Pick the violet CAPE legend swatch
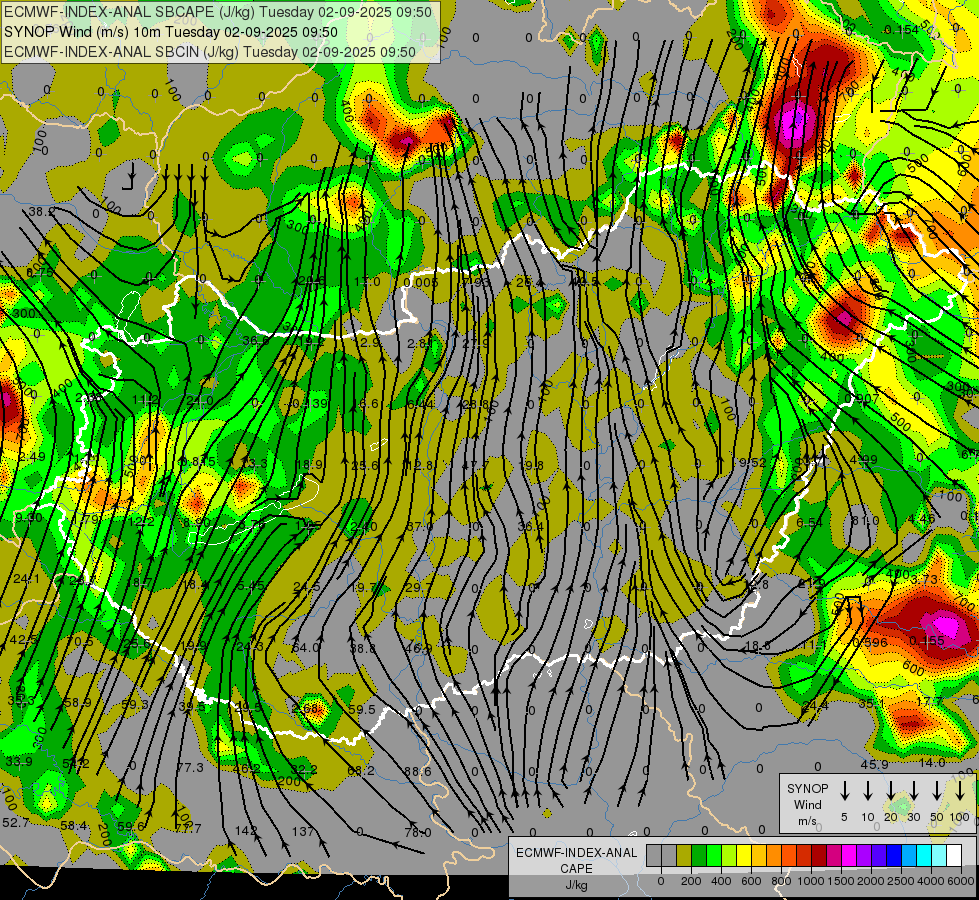Image resolution: width=979 pixels, height=900 pixels. 865,855
